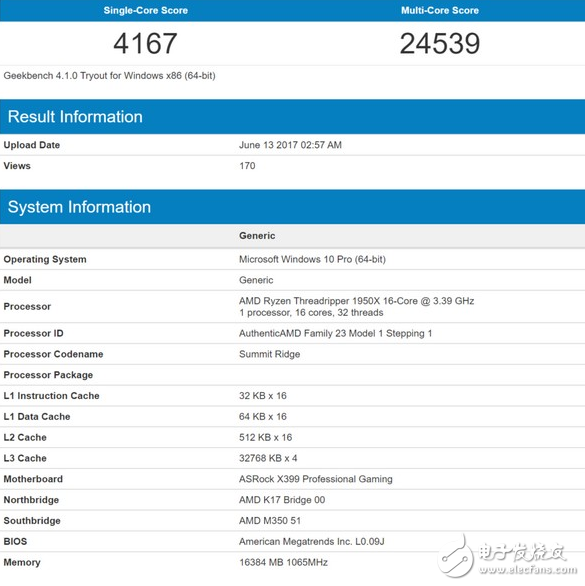Select American Megatrends Inc. L0.09J value
This screenshot has height=586, width=585.
(312, 542)
